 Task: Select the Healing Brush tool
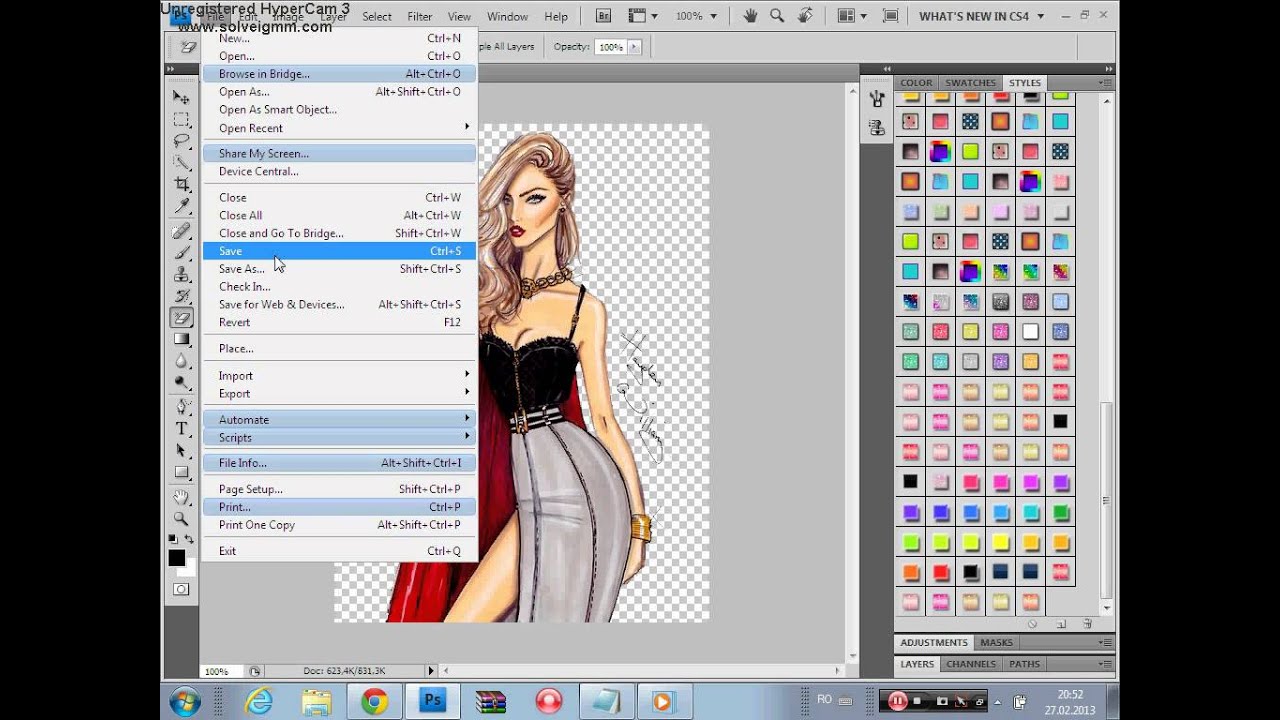pyautogui.click(x=181, y=231)
